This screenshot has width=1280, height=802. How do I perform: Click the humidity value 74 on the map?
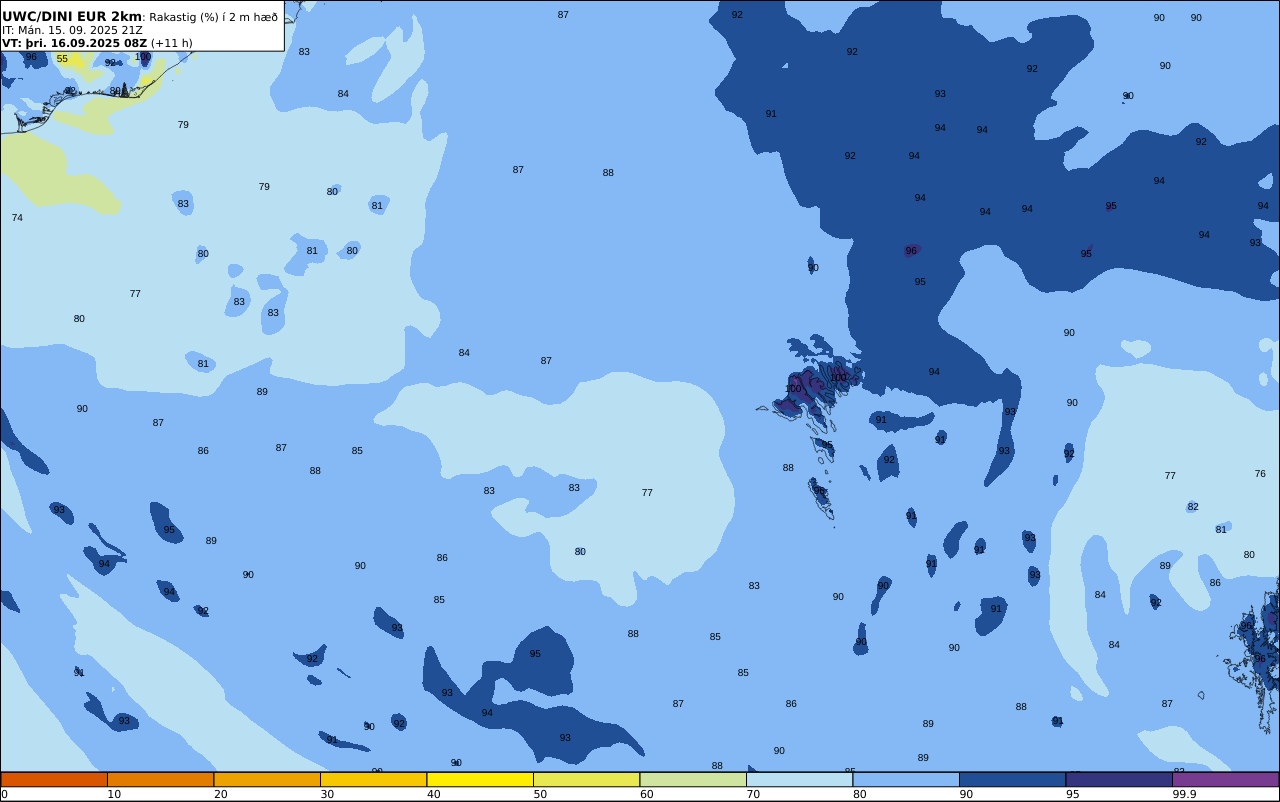(17, 218)
